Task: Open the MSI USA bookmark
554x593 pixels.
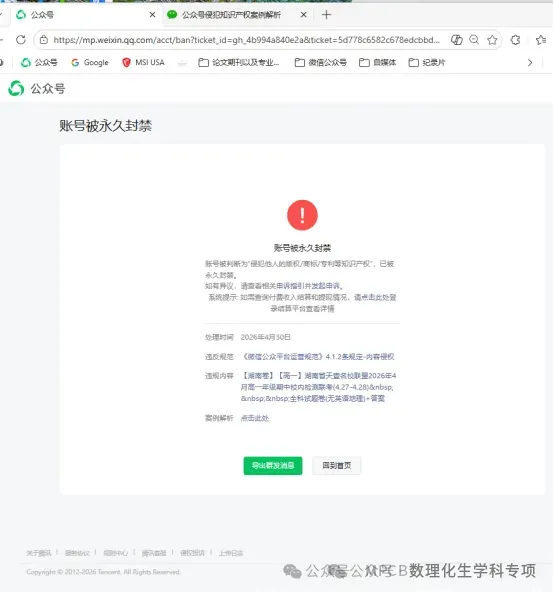Action: tap(143, 62)
